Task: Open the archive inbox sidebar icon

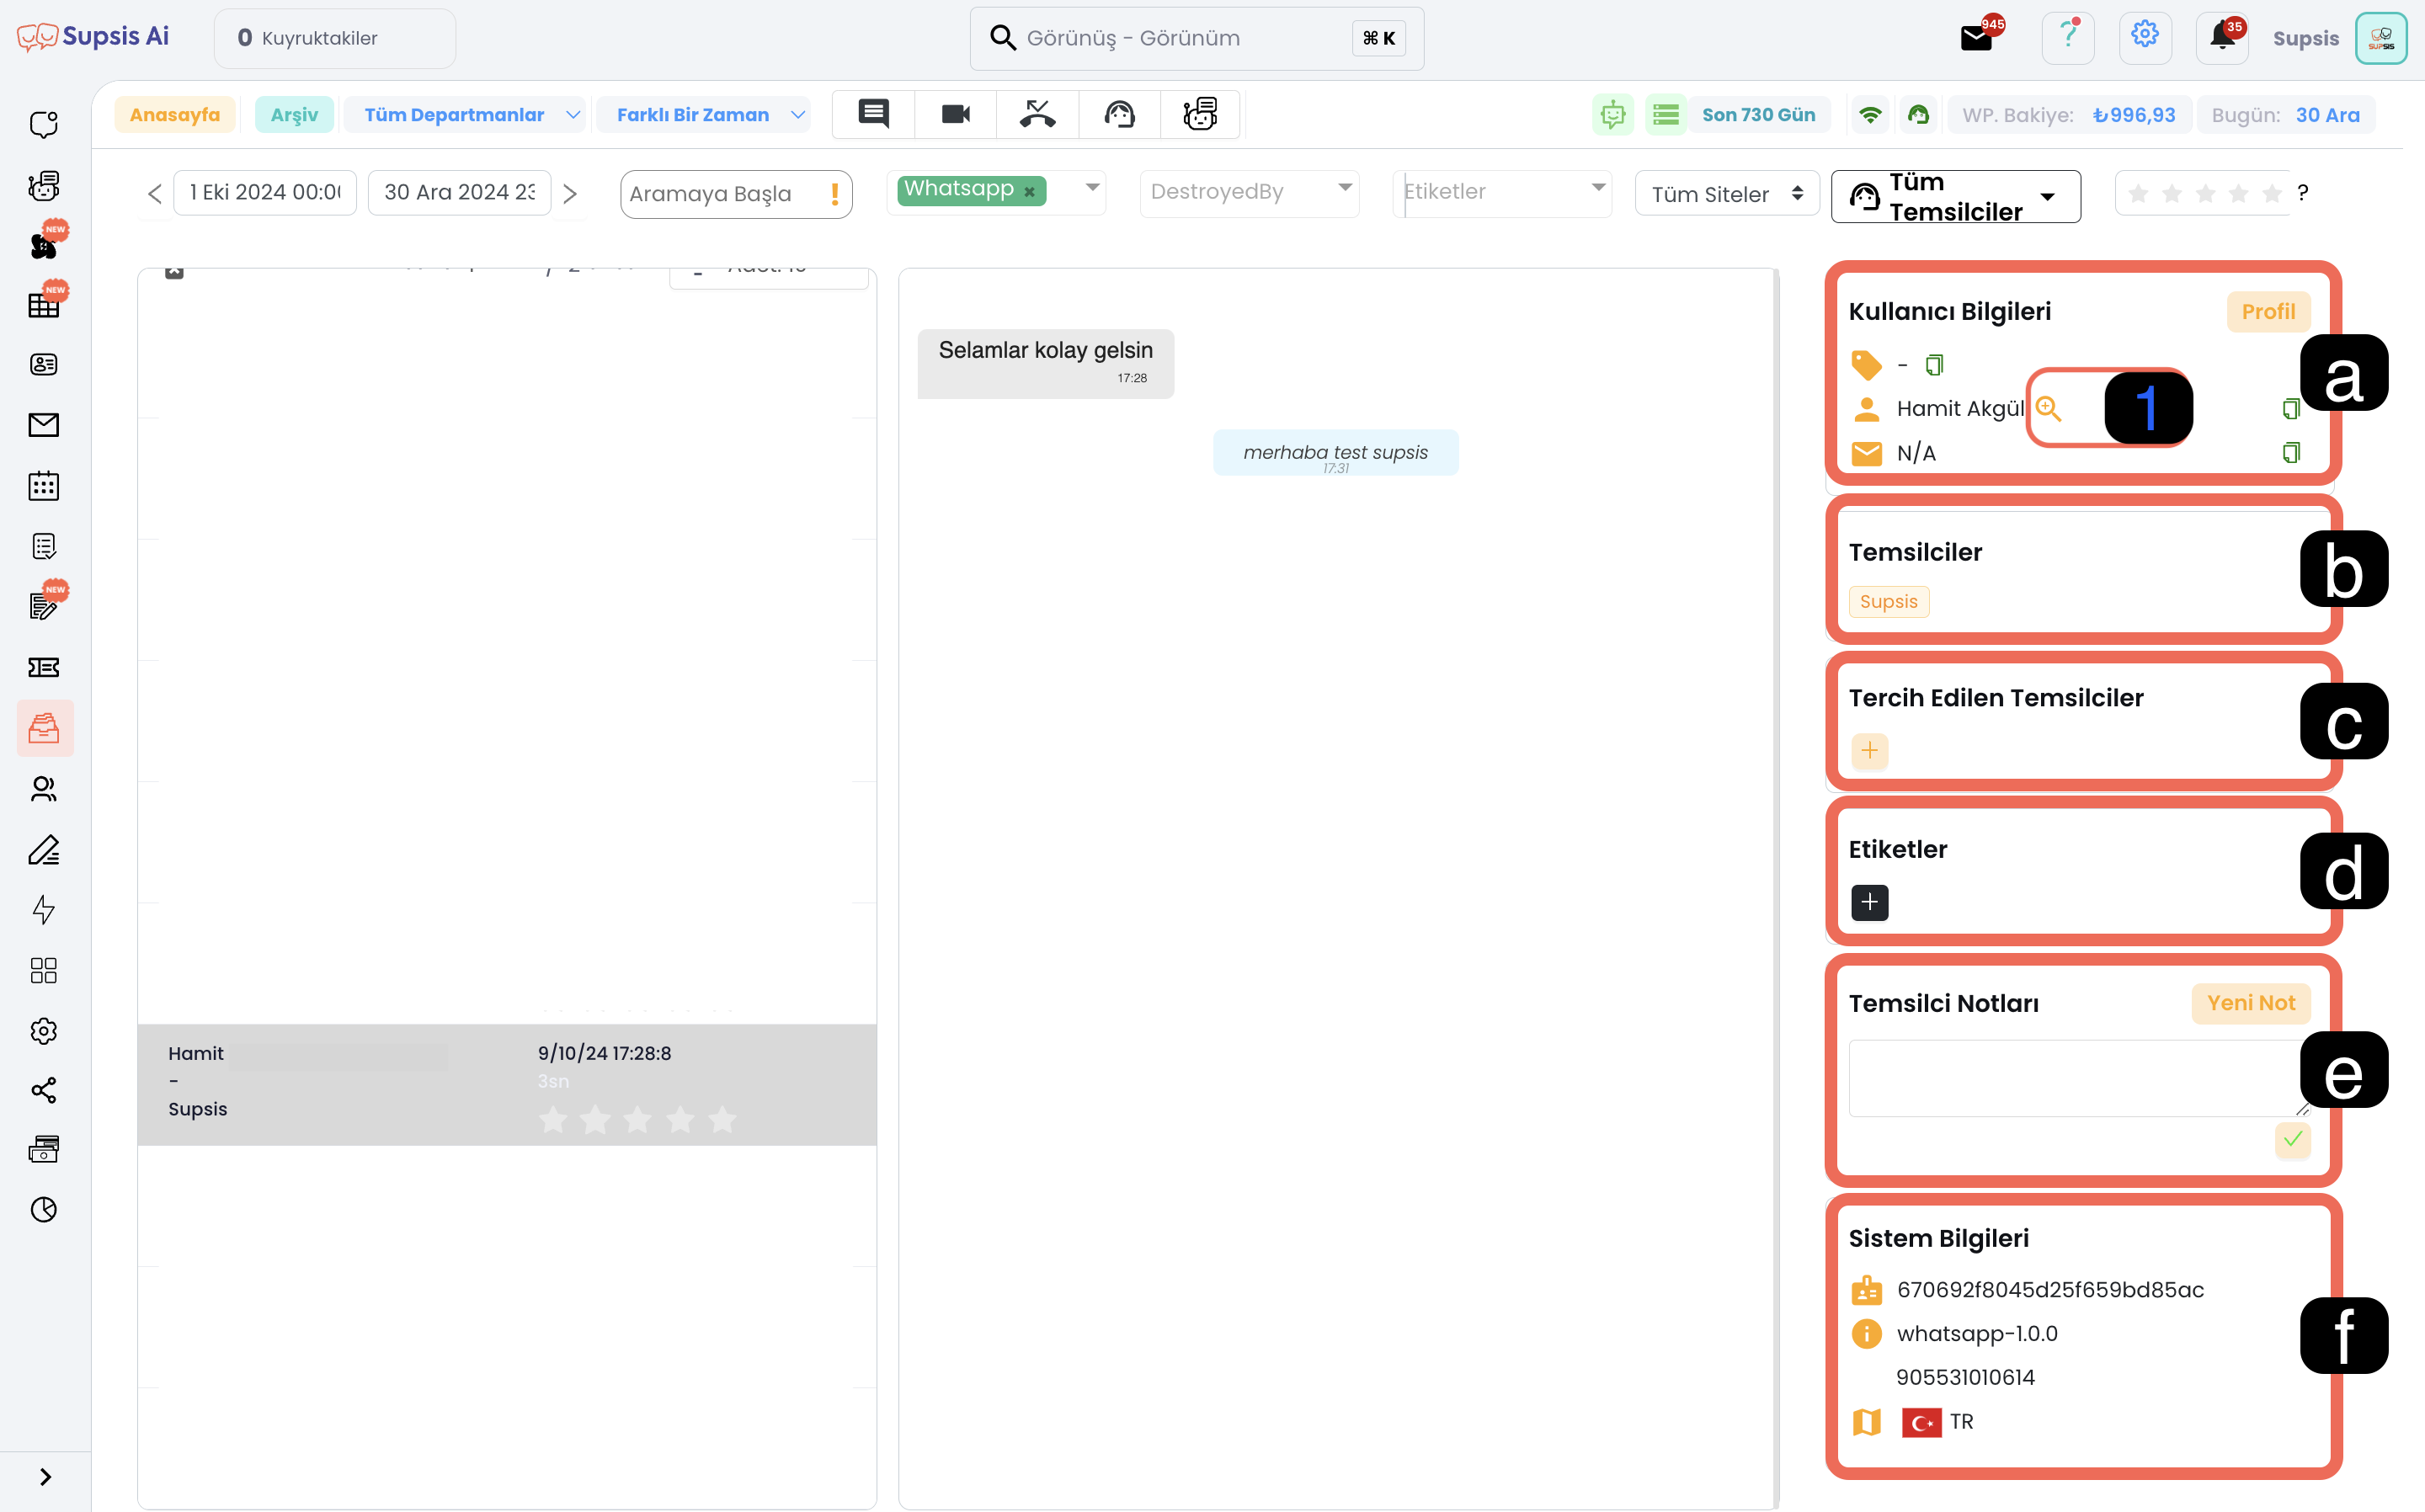Action: click(x=44, y=728)
